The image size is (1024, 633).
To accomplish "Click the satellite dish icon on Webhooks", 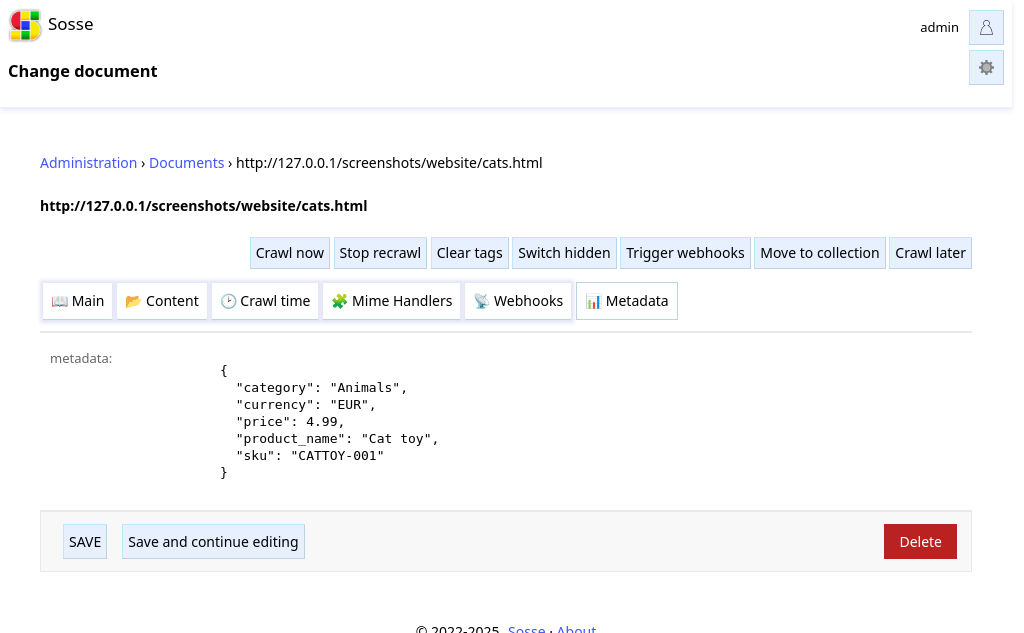I will (x=481, y=301).
